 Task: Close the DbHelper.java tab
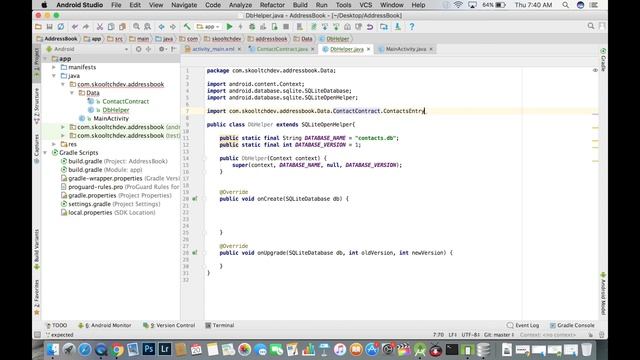(369, 49)
